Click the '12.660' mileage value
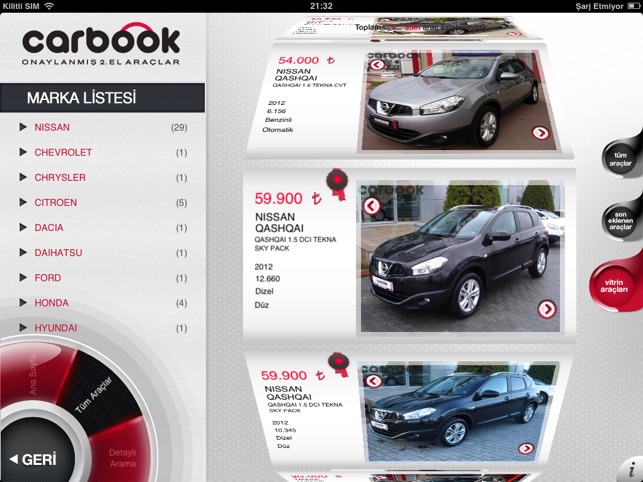This screenshot has width=643, height=482. (267, 279)
